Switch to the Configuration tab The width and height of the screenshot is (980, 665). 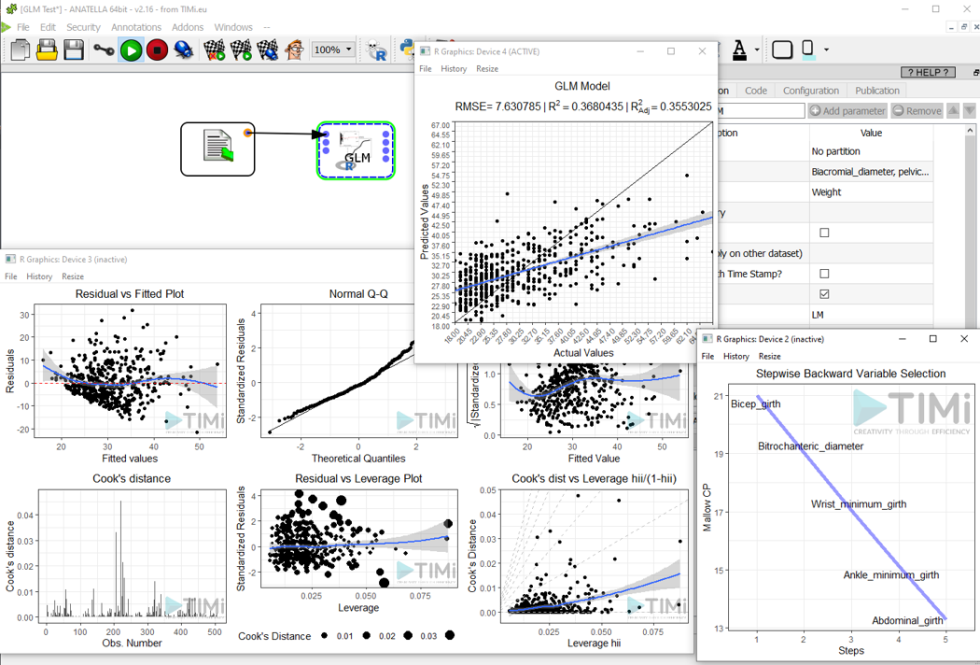(x=810, y=91)
